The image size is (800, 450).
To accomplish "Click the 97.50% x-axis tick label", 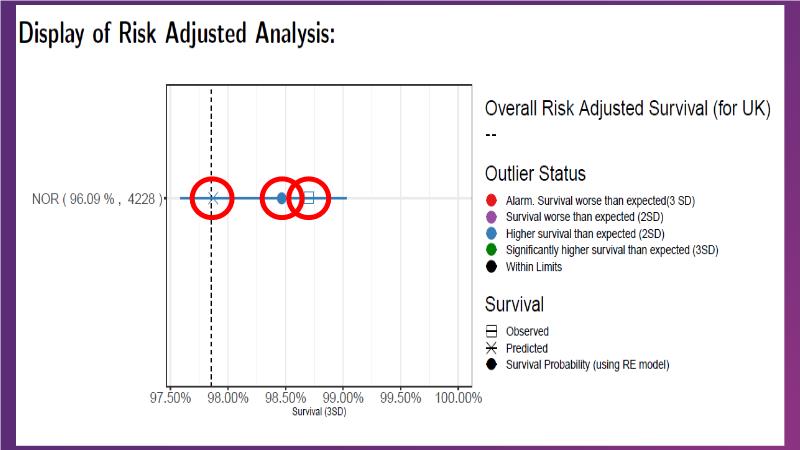I will 171,397.
